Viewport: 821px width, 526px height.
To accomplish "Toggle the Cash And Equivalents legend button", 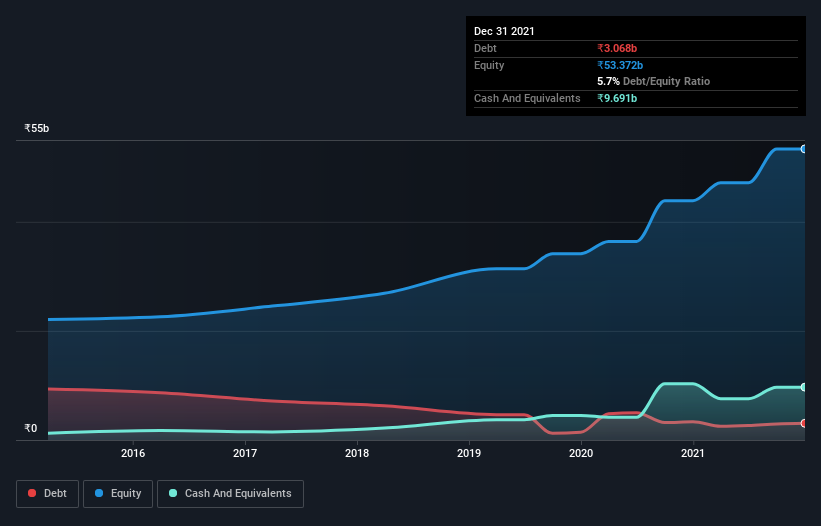I will pyautogui.click(x=230, y=494).
